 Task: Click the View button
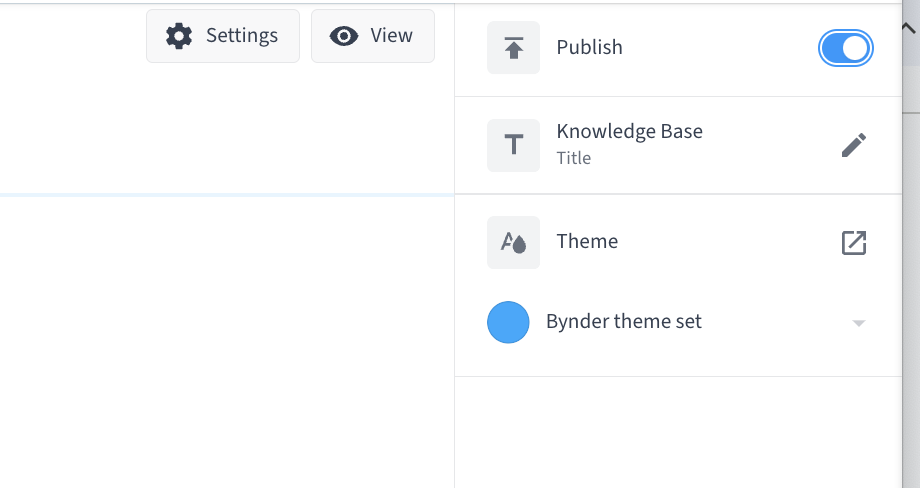click(x=373, y=36)
